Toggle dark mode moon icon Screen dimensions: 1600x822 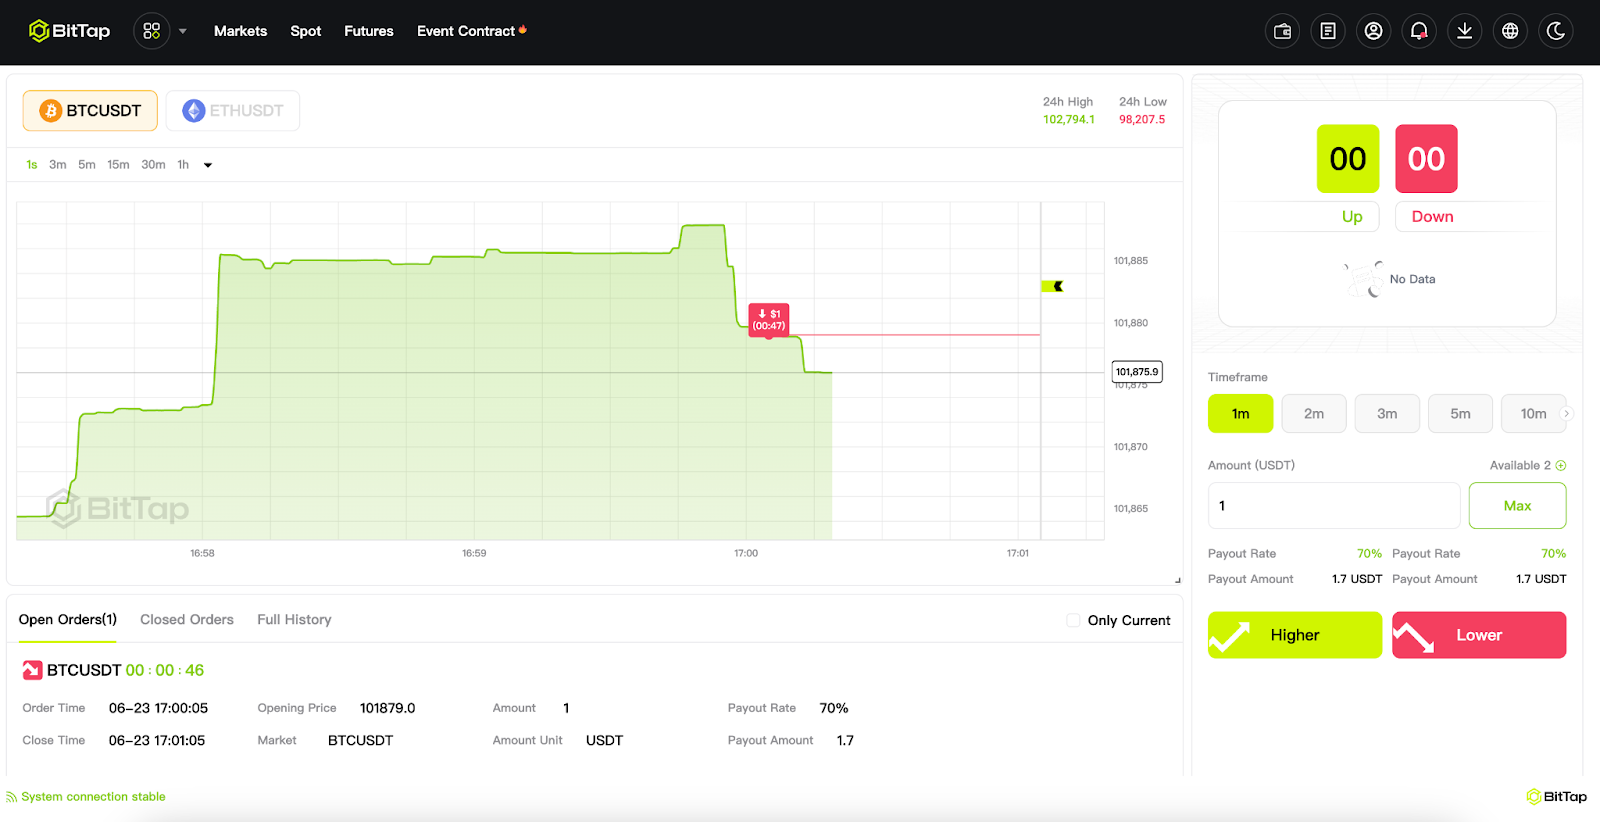[1556, 31]
